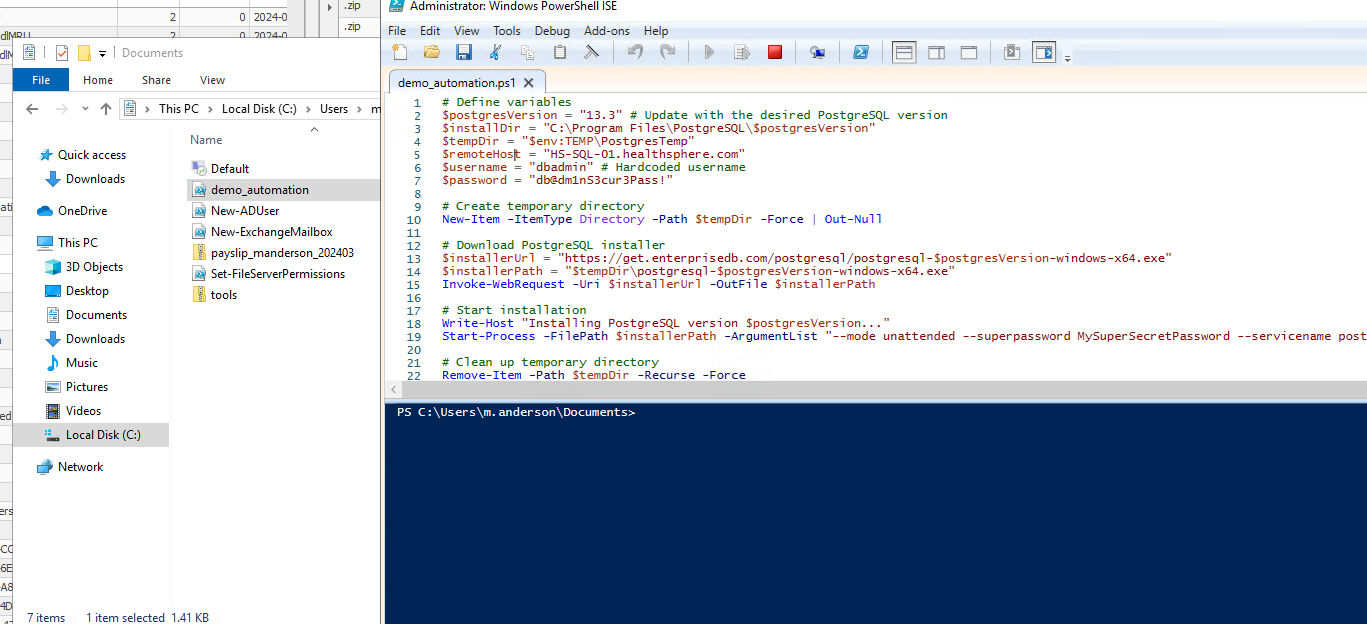This screenshot has height=624, width=1367.
Task: Save the script using the Save icon
Action: click(464, 52)
